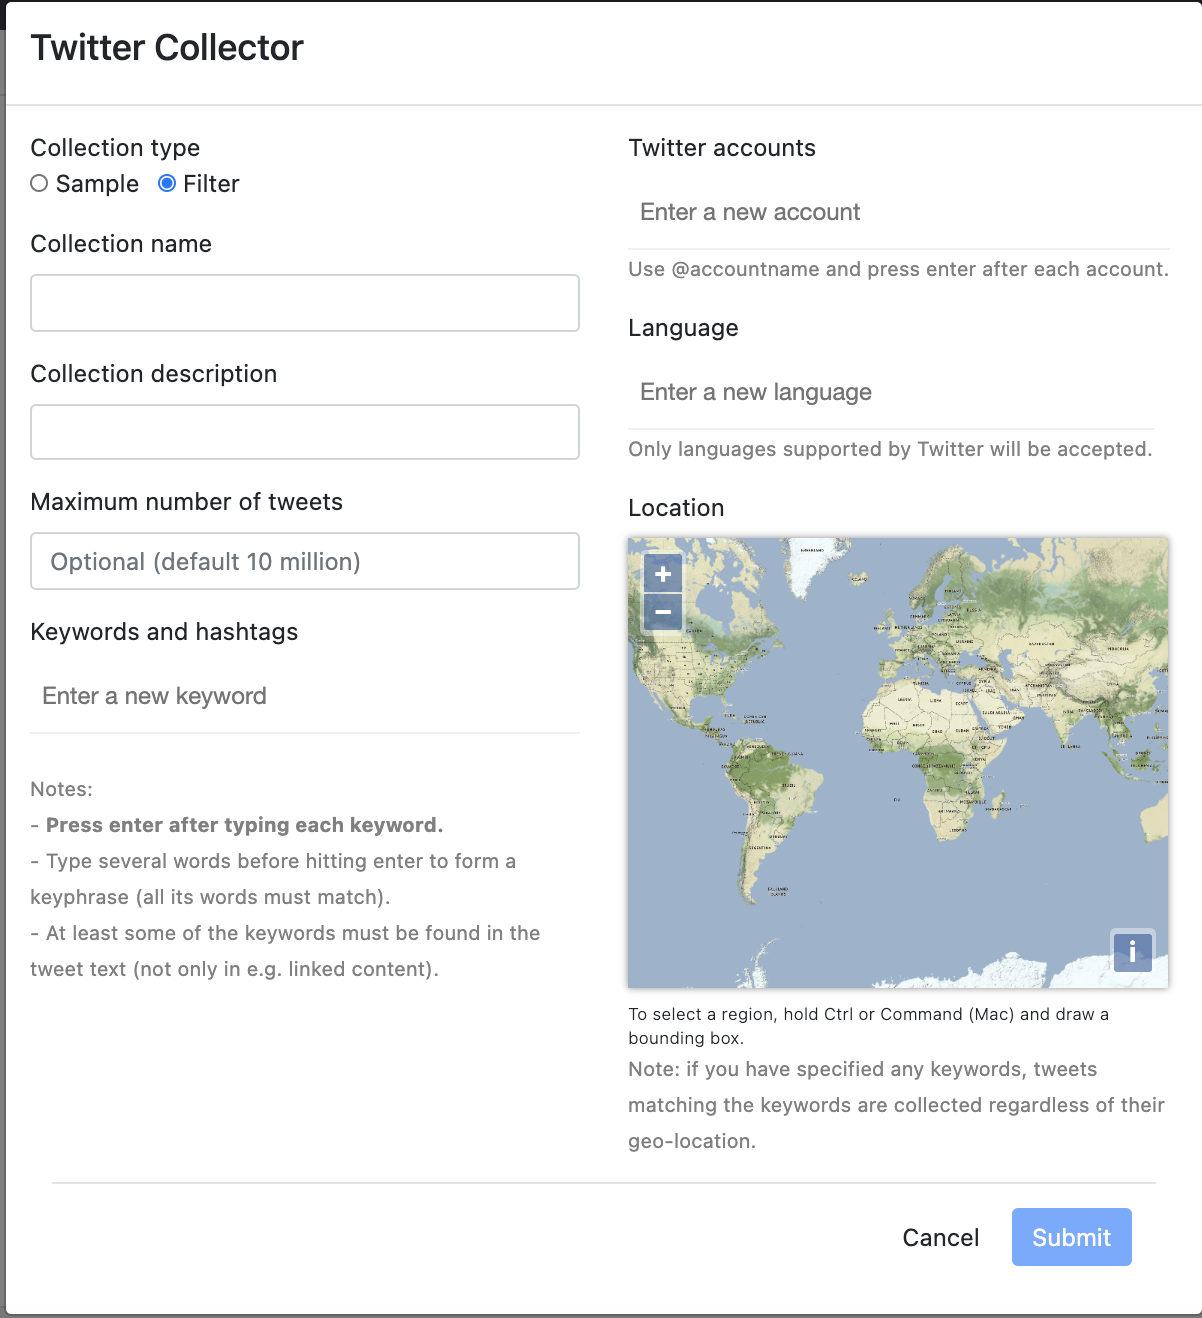Click the 'Collection description' label
Image resolution: width=1202 pixels, height=1318 pixels.
pos(154,374)
